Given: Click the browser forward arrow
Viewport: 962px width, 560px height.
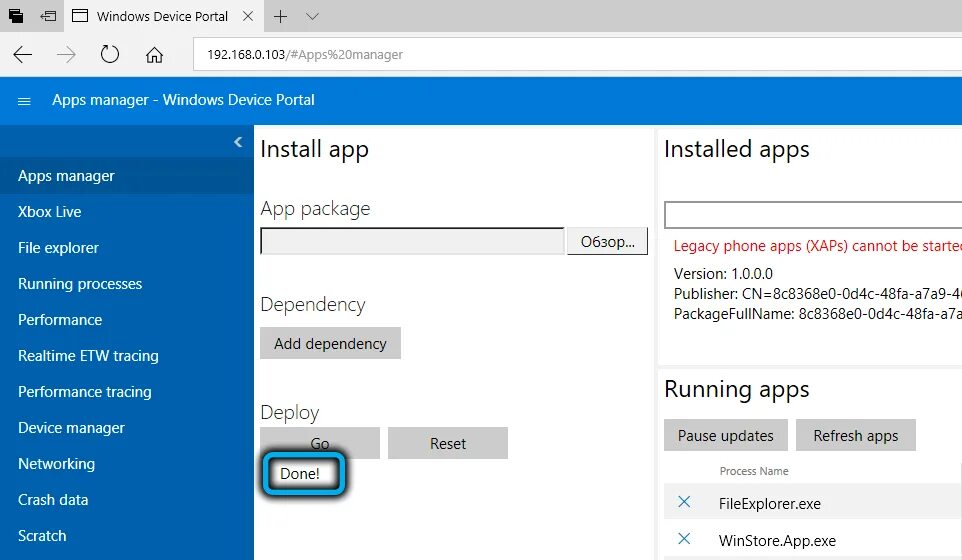Looking at the screenshot, I should (x=66, y=55).
